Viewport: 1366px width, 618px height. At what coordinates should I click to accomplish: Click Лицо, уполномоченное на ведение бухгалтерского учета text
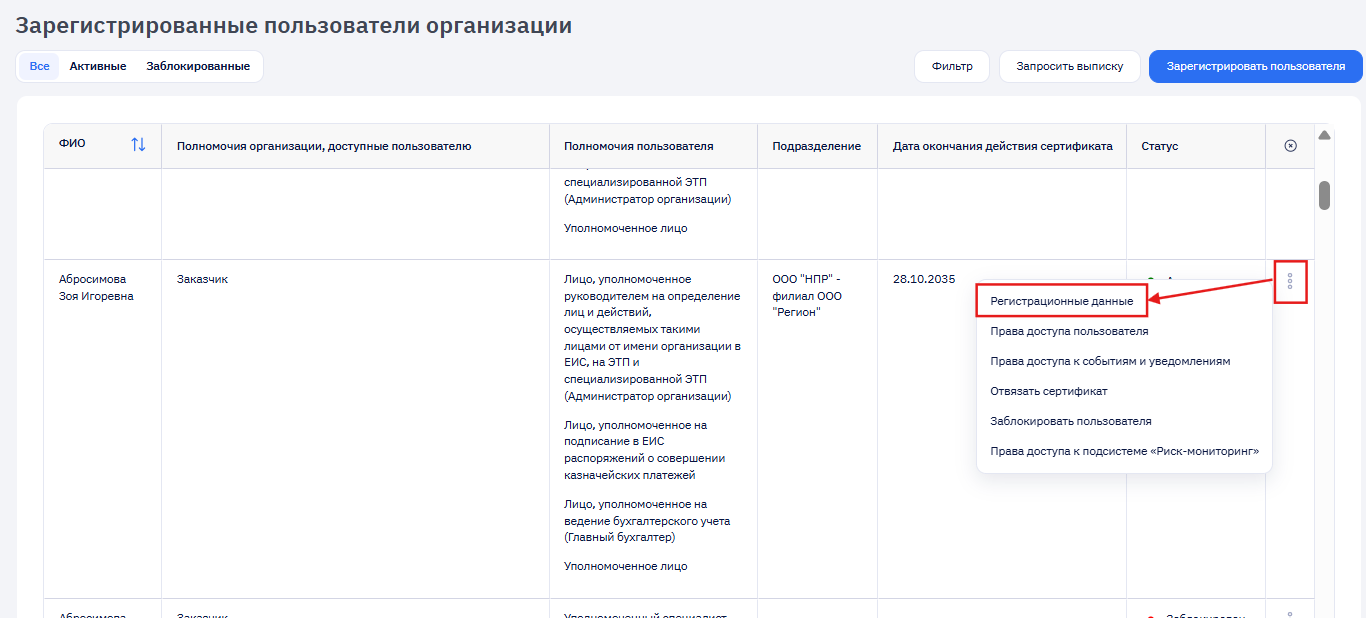pos(647,520)
